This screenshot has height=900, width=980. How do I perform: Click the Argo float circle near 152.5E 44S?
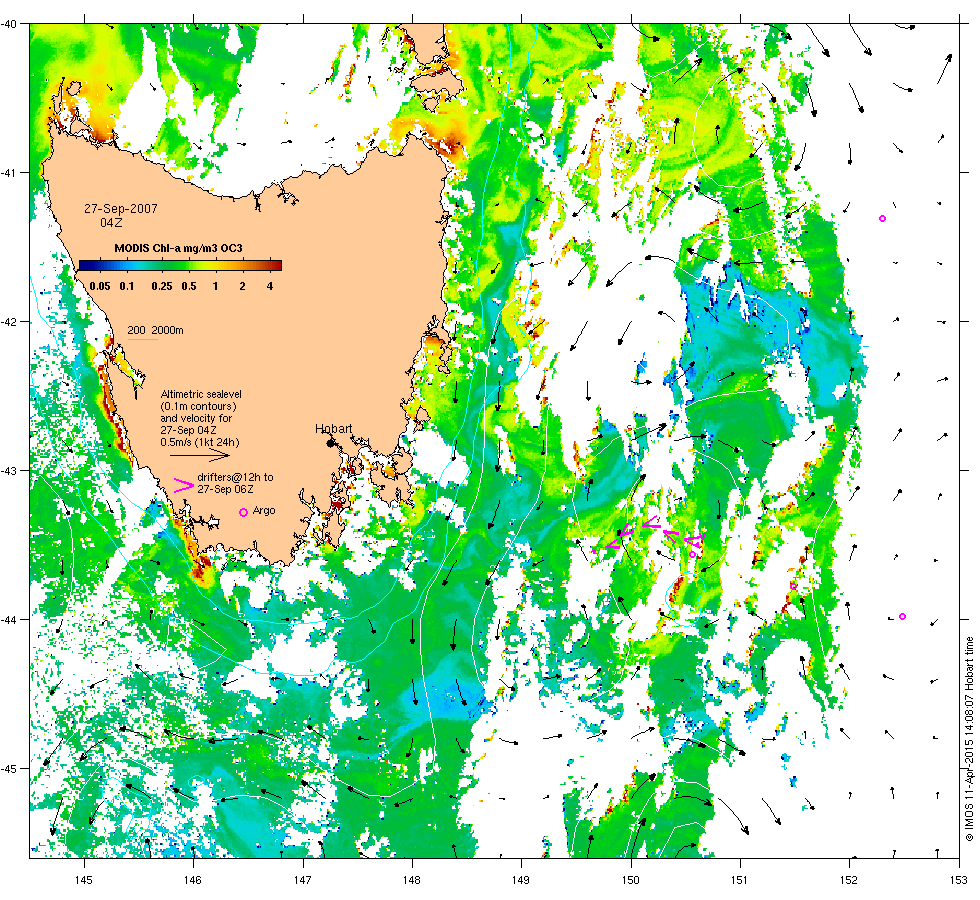pos(902,617)
